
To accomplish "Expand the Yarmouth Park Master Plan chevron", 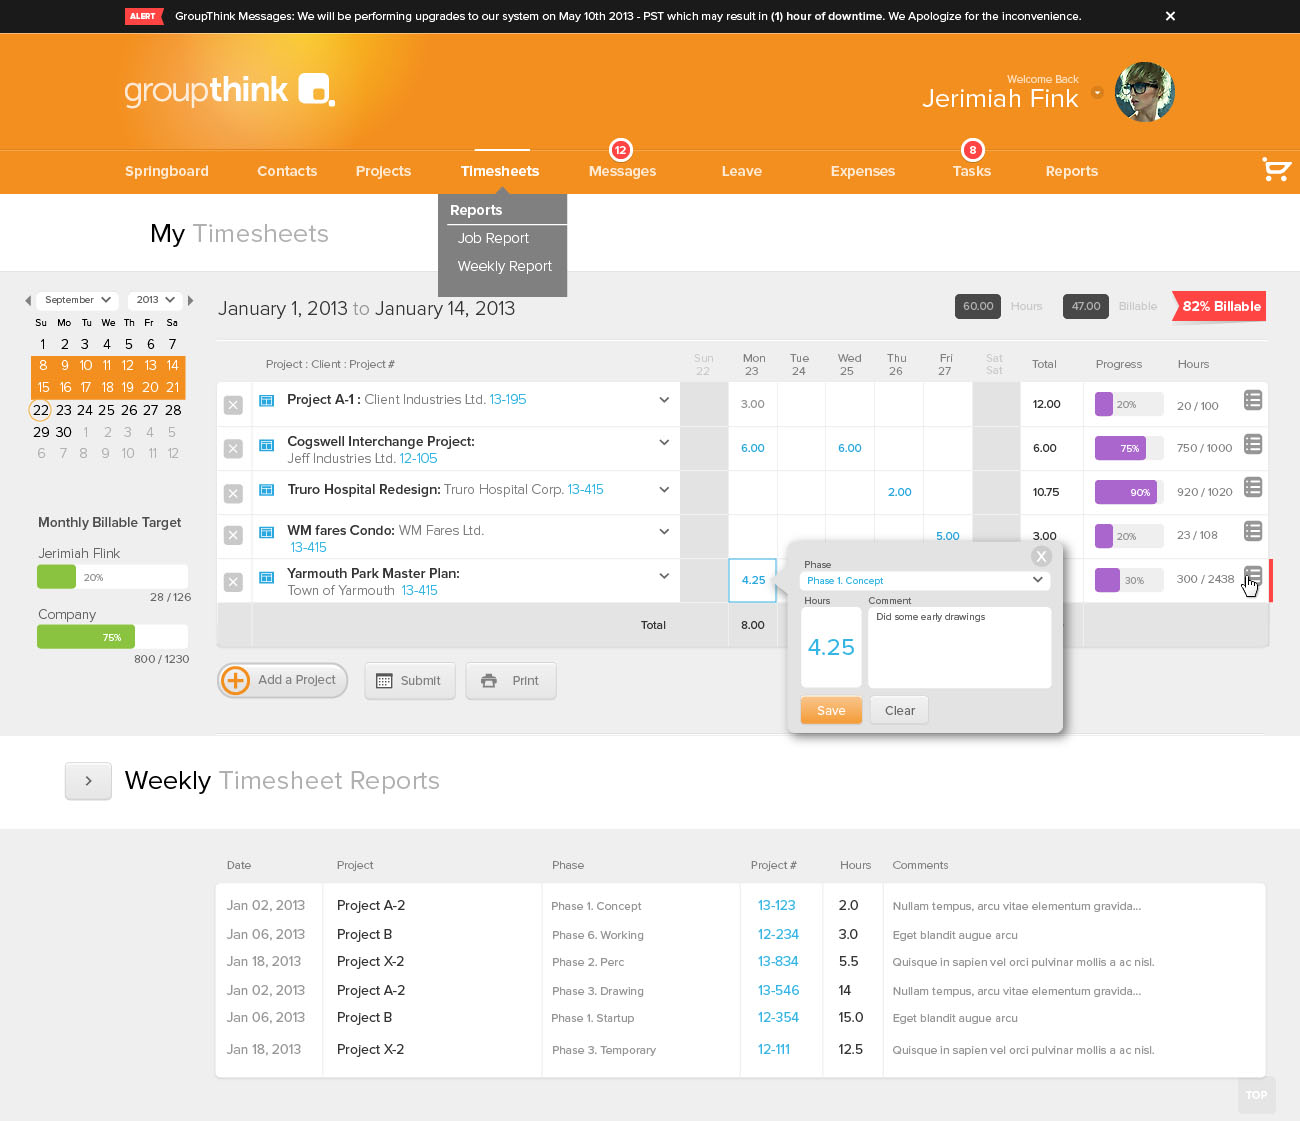I will click(664, 576).
